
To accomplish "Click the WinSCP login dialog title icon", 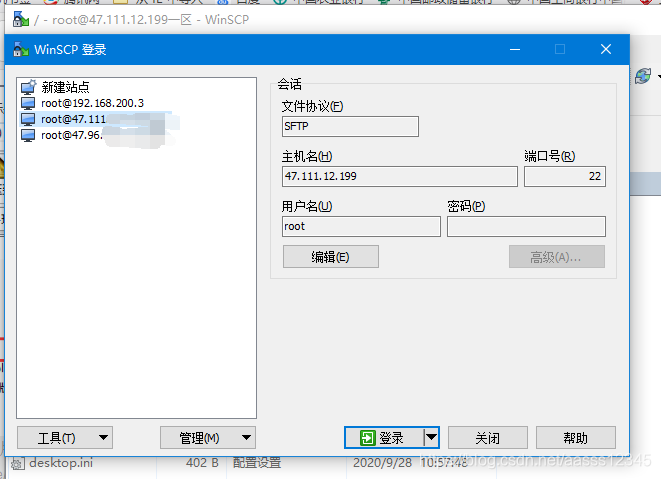I will tap(21, 49).
